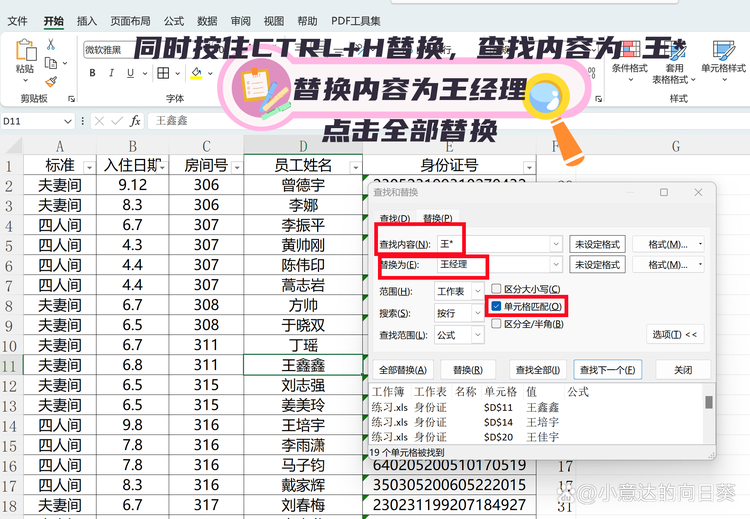Open clipboard group dialog launcher
The image size is (750, 519).
point(71,99)
